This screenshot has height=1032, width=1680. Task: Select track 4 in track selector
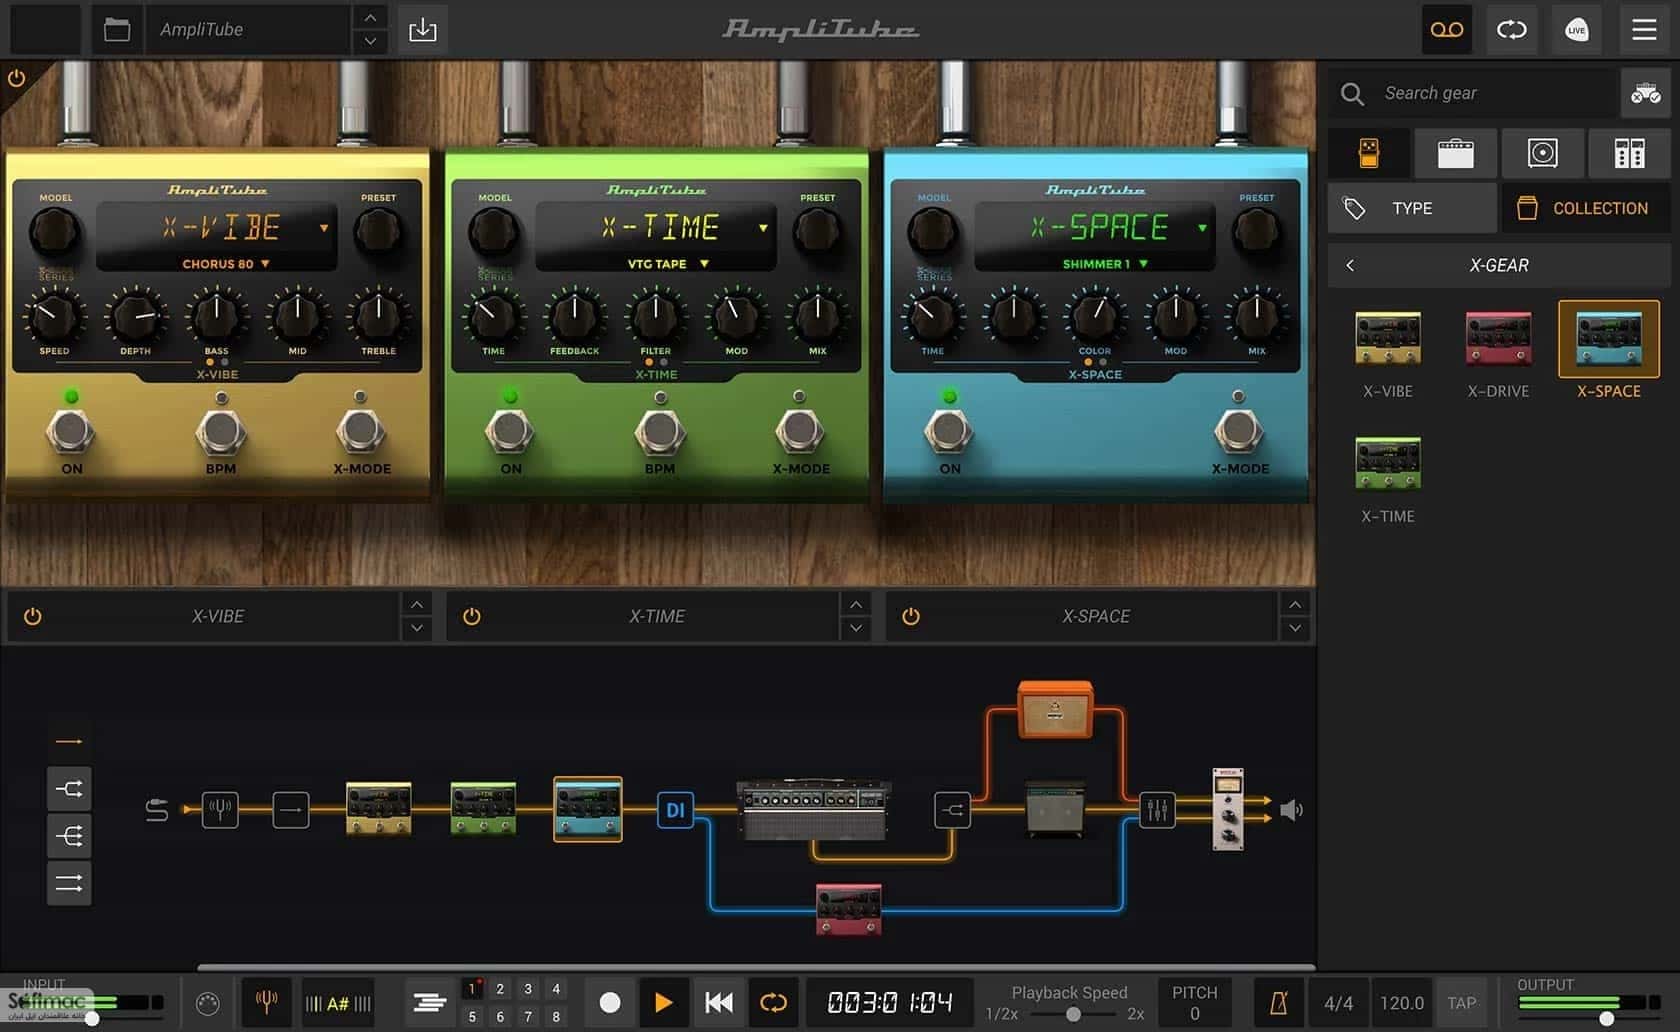pyautogui.click(x=556, y=989)
